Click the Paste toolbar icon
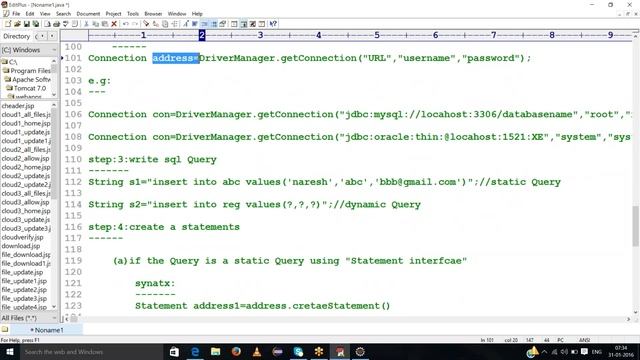640x360 pixels. [105, 24]
